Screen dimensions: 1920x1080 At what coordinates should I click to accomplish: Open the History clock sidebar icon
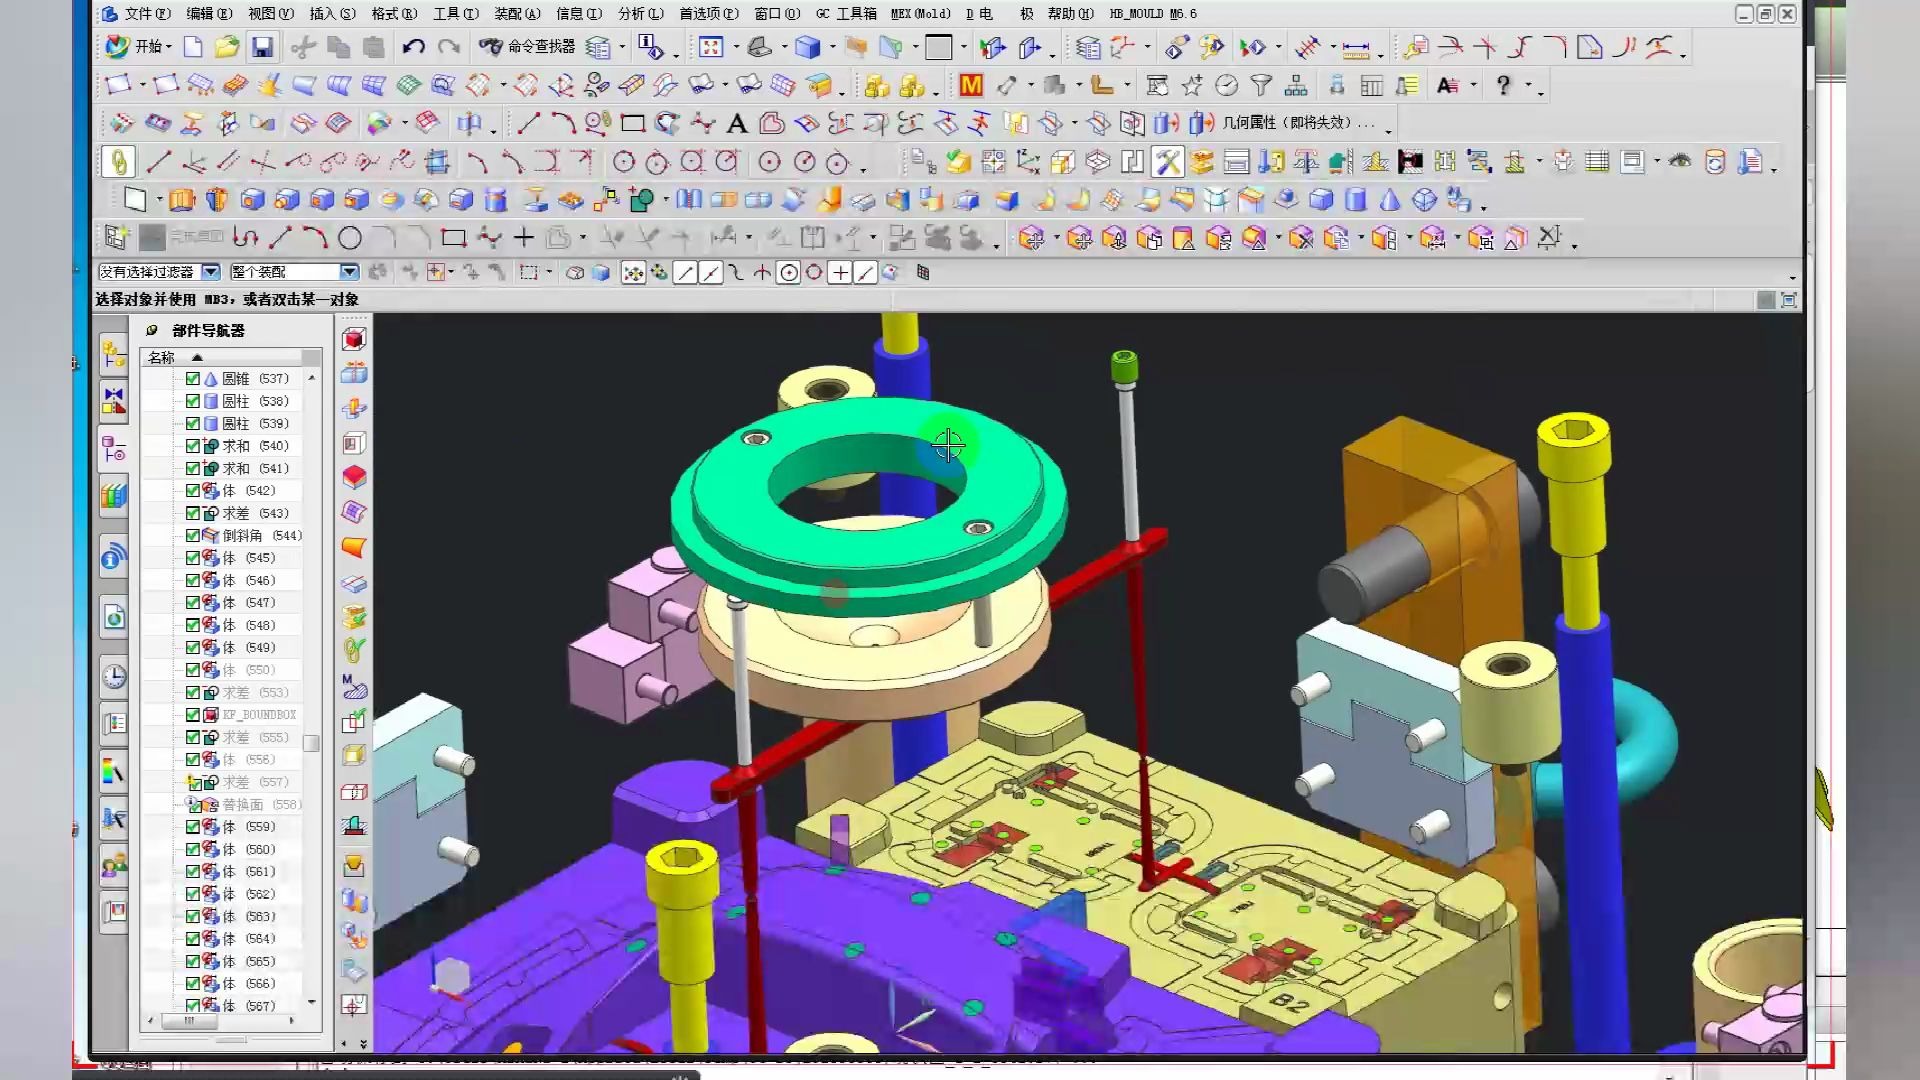point(114,677)
